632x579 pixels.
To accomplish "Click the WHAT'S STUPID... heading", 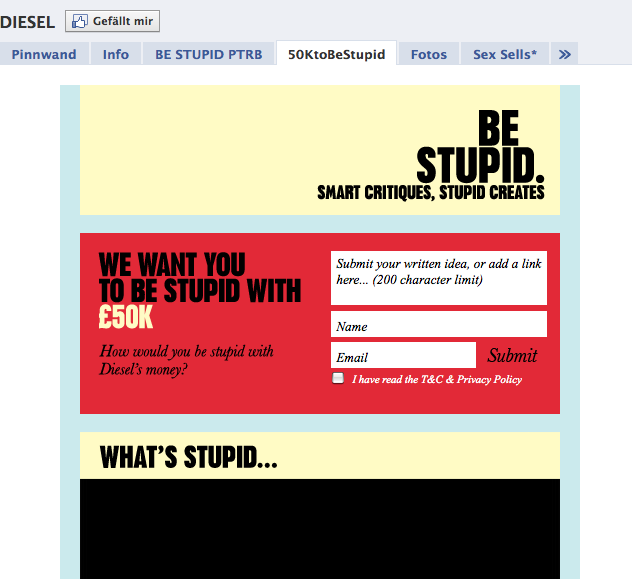I will click(188, 457).
